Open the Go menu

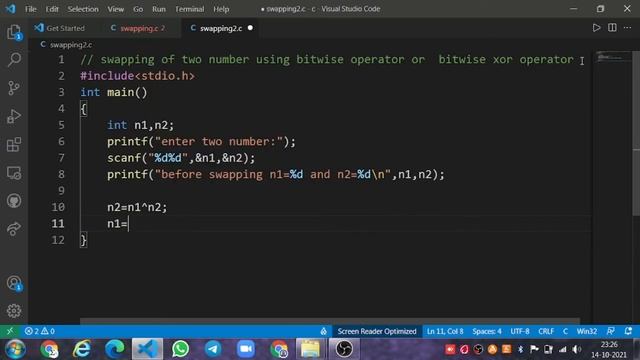138,9
